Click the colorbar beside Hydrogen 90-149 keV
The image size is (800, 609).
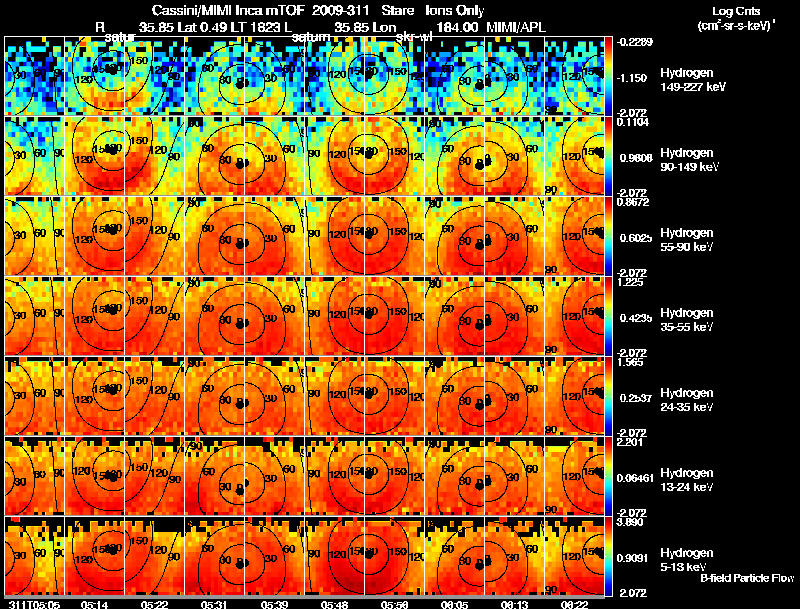[608, 156]
